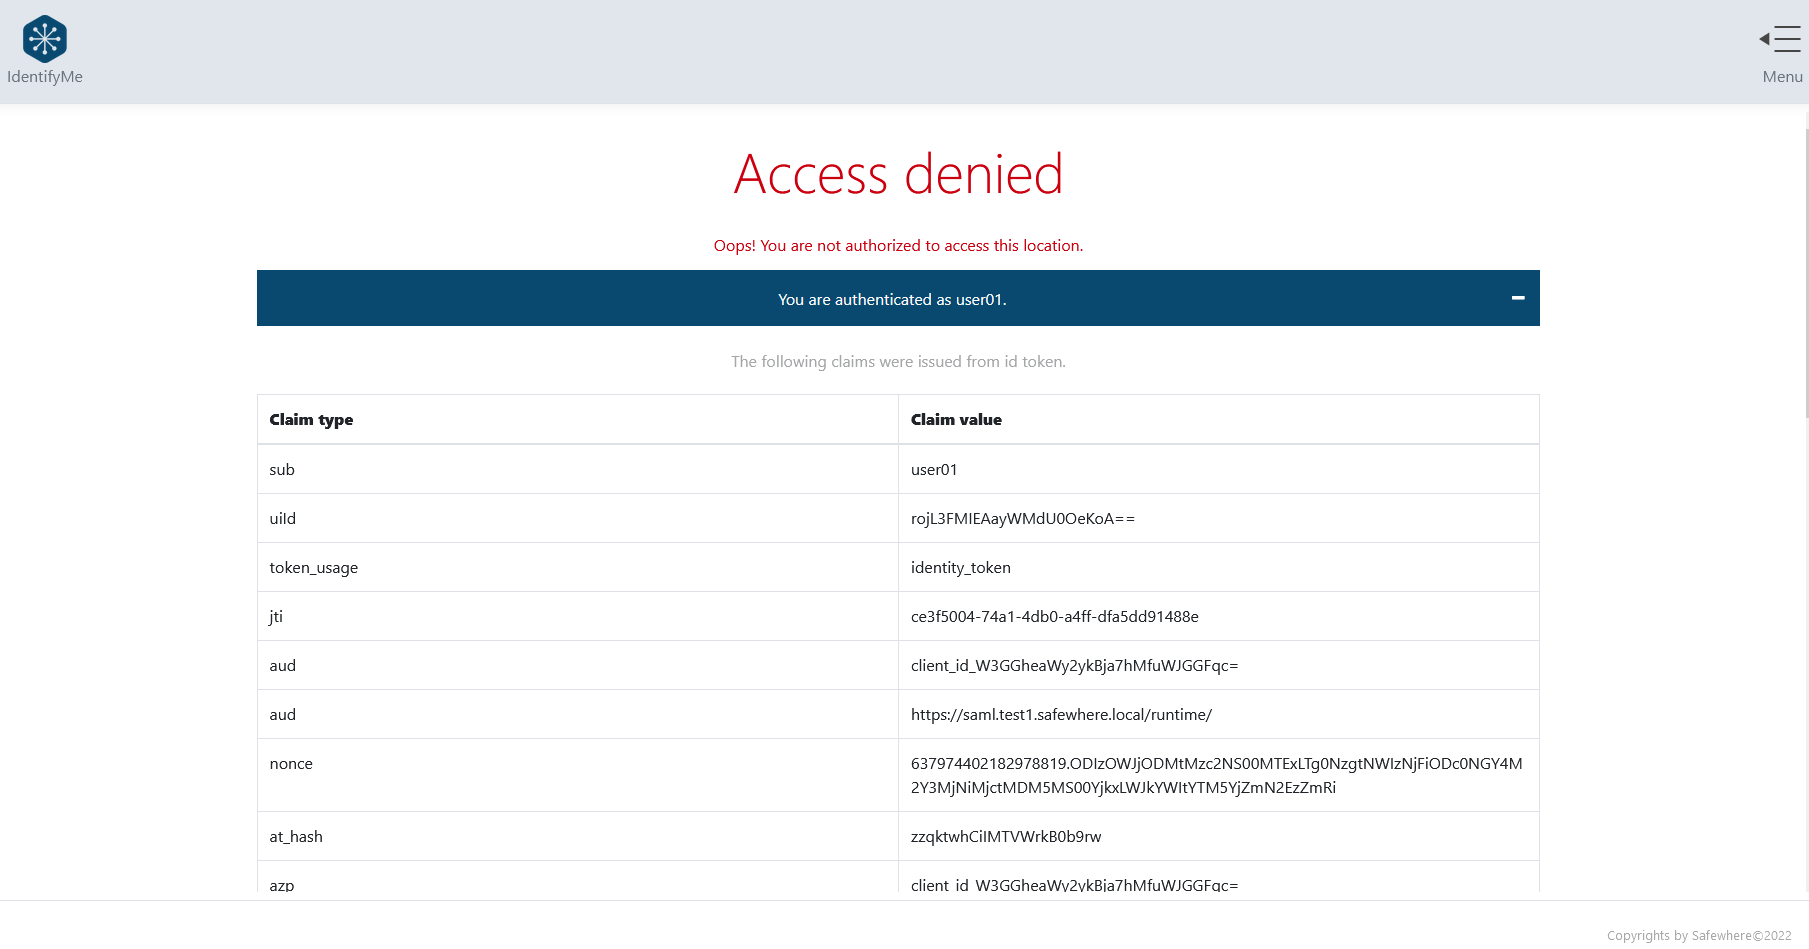Open the hamburger Menu icon
This screenshot has width=1809, height=949.
pyautogui.click(x=1781, y=39)
